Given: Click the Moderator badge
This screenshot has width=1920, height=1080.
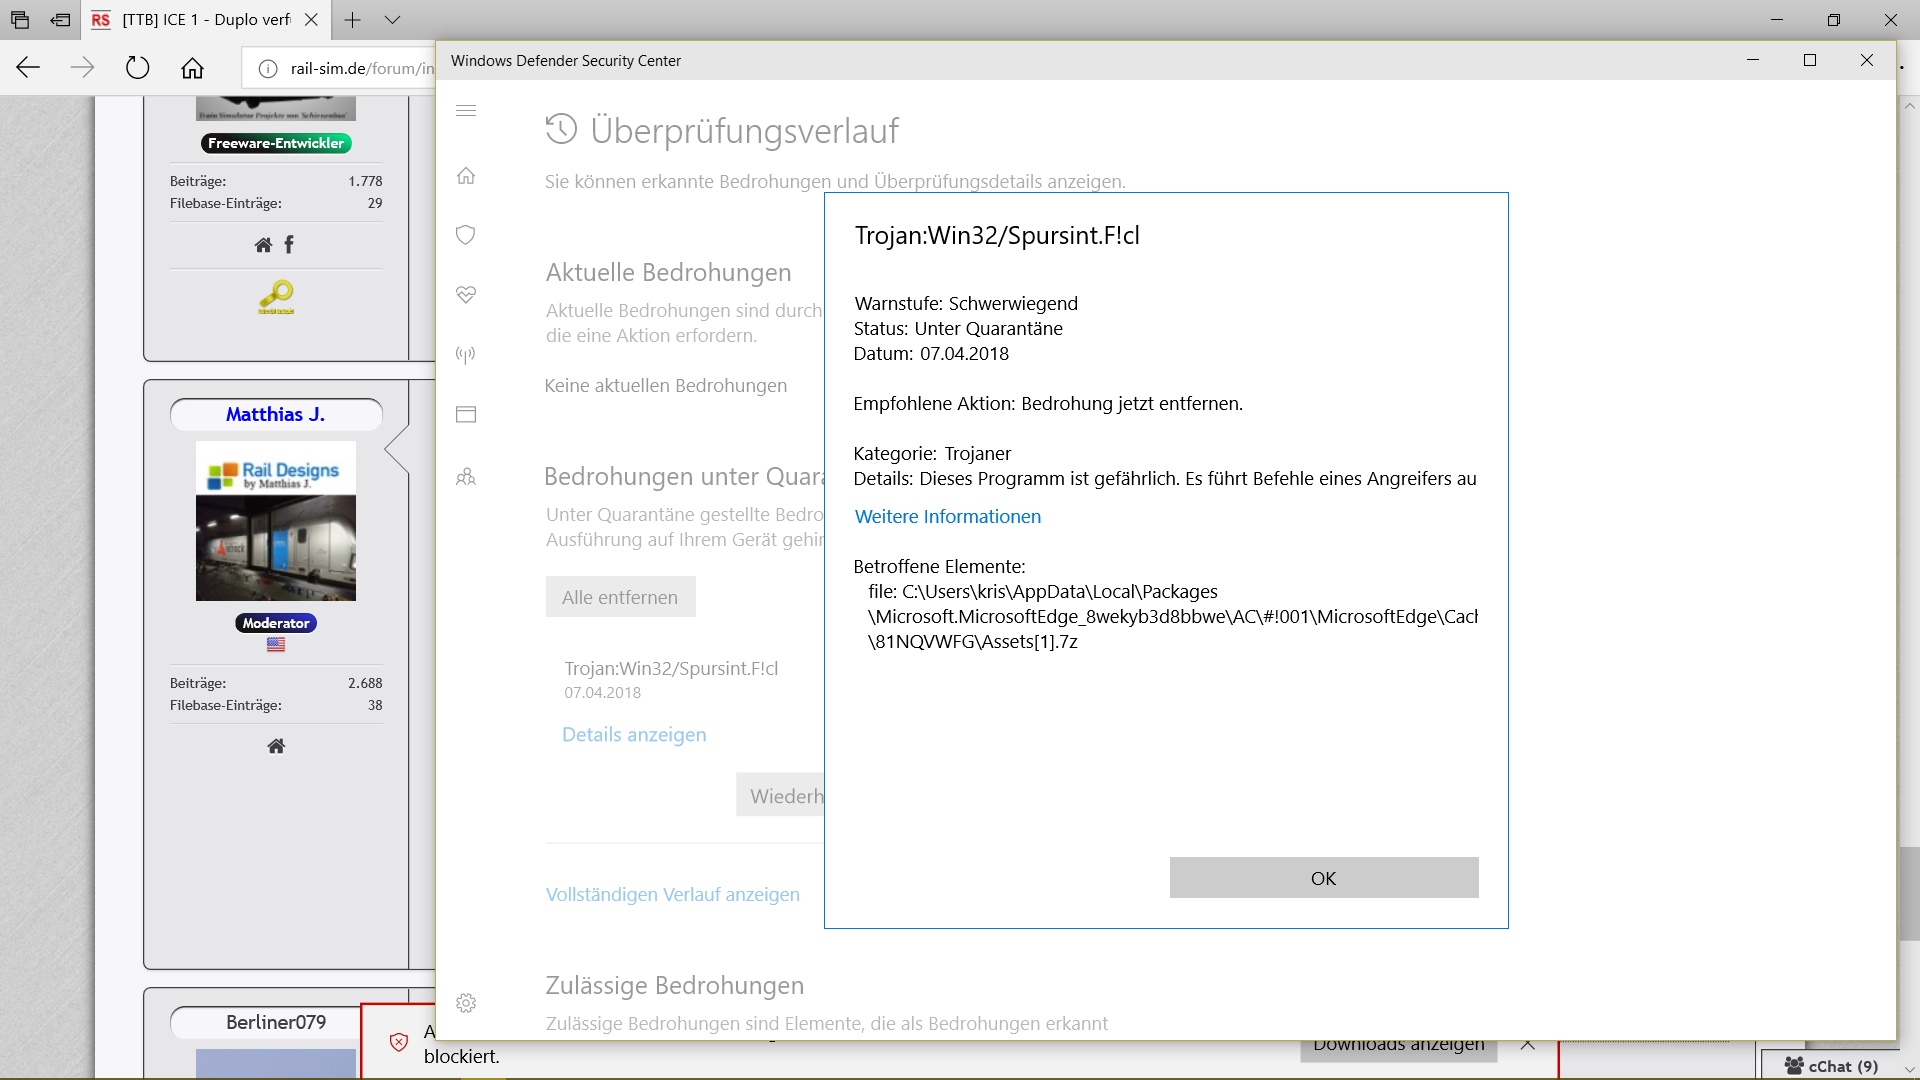Looking at the screenshot, I should click(x=276, y=623).
